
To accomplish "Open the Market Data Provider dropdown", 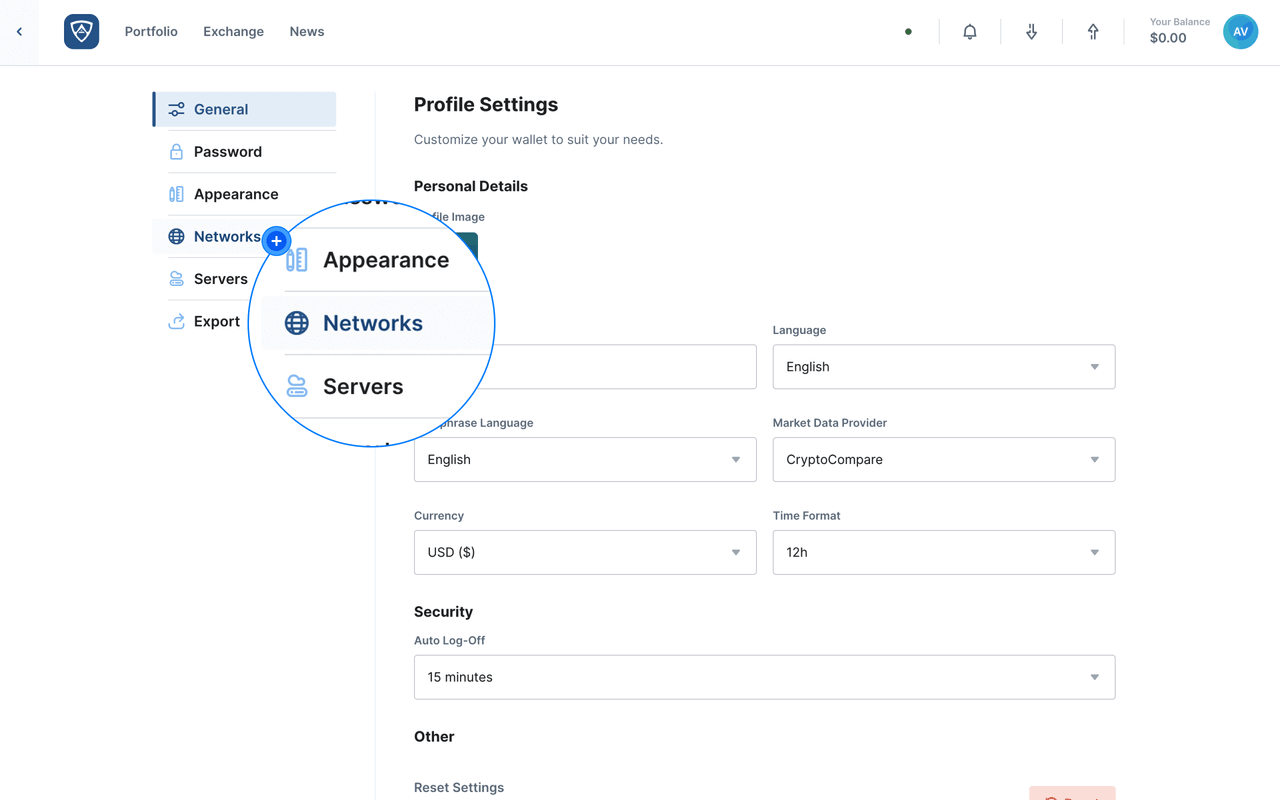I will click(x=943, y=460).
